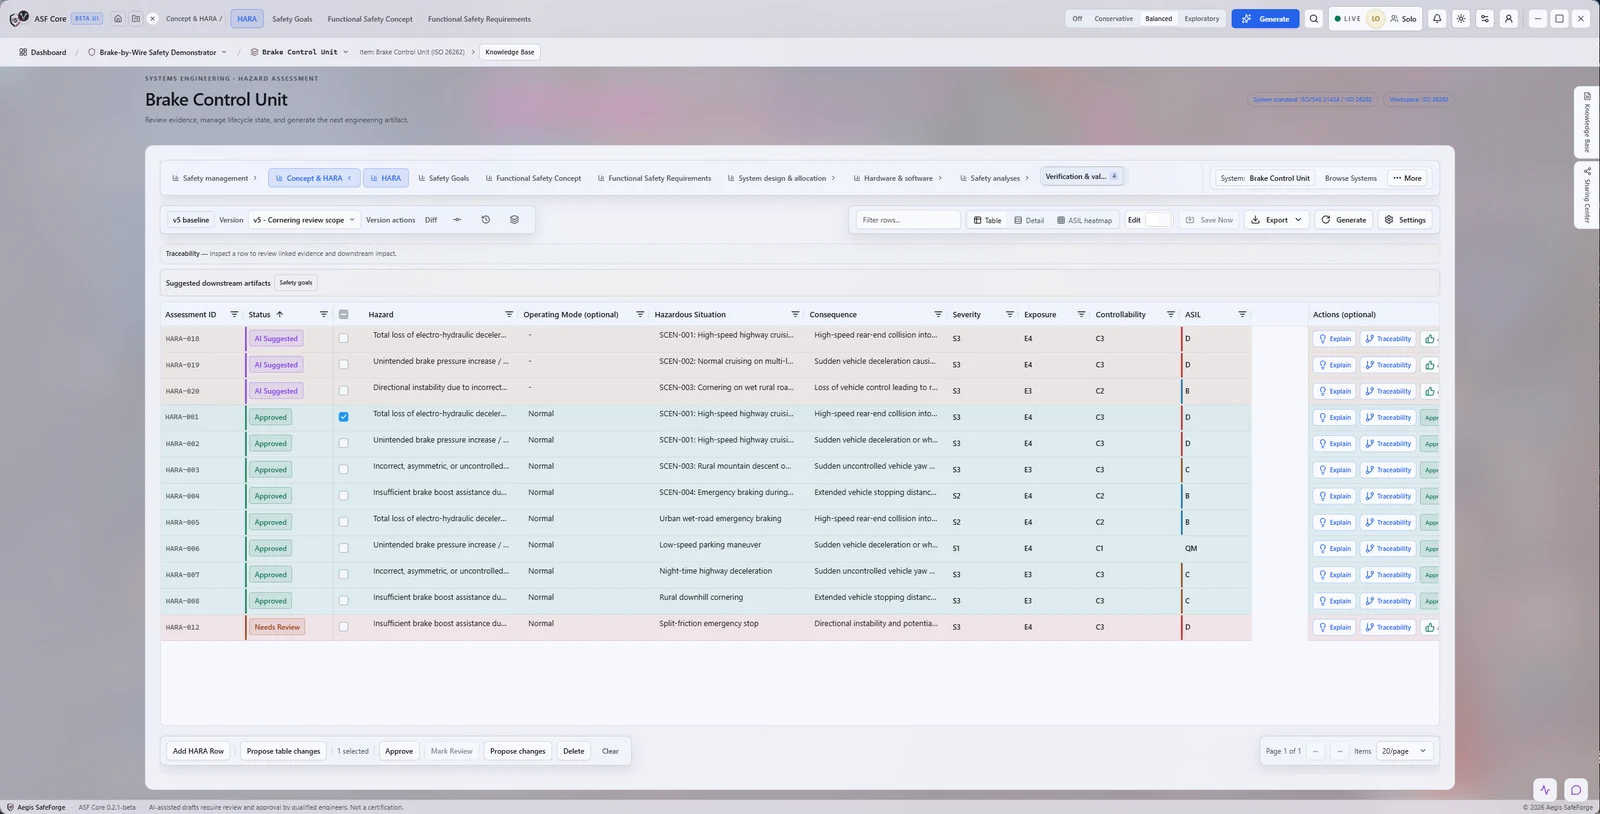Open the sliders preferences icon in top bar

click(x=1485, y=19)
